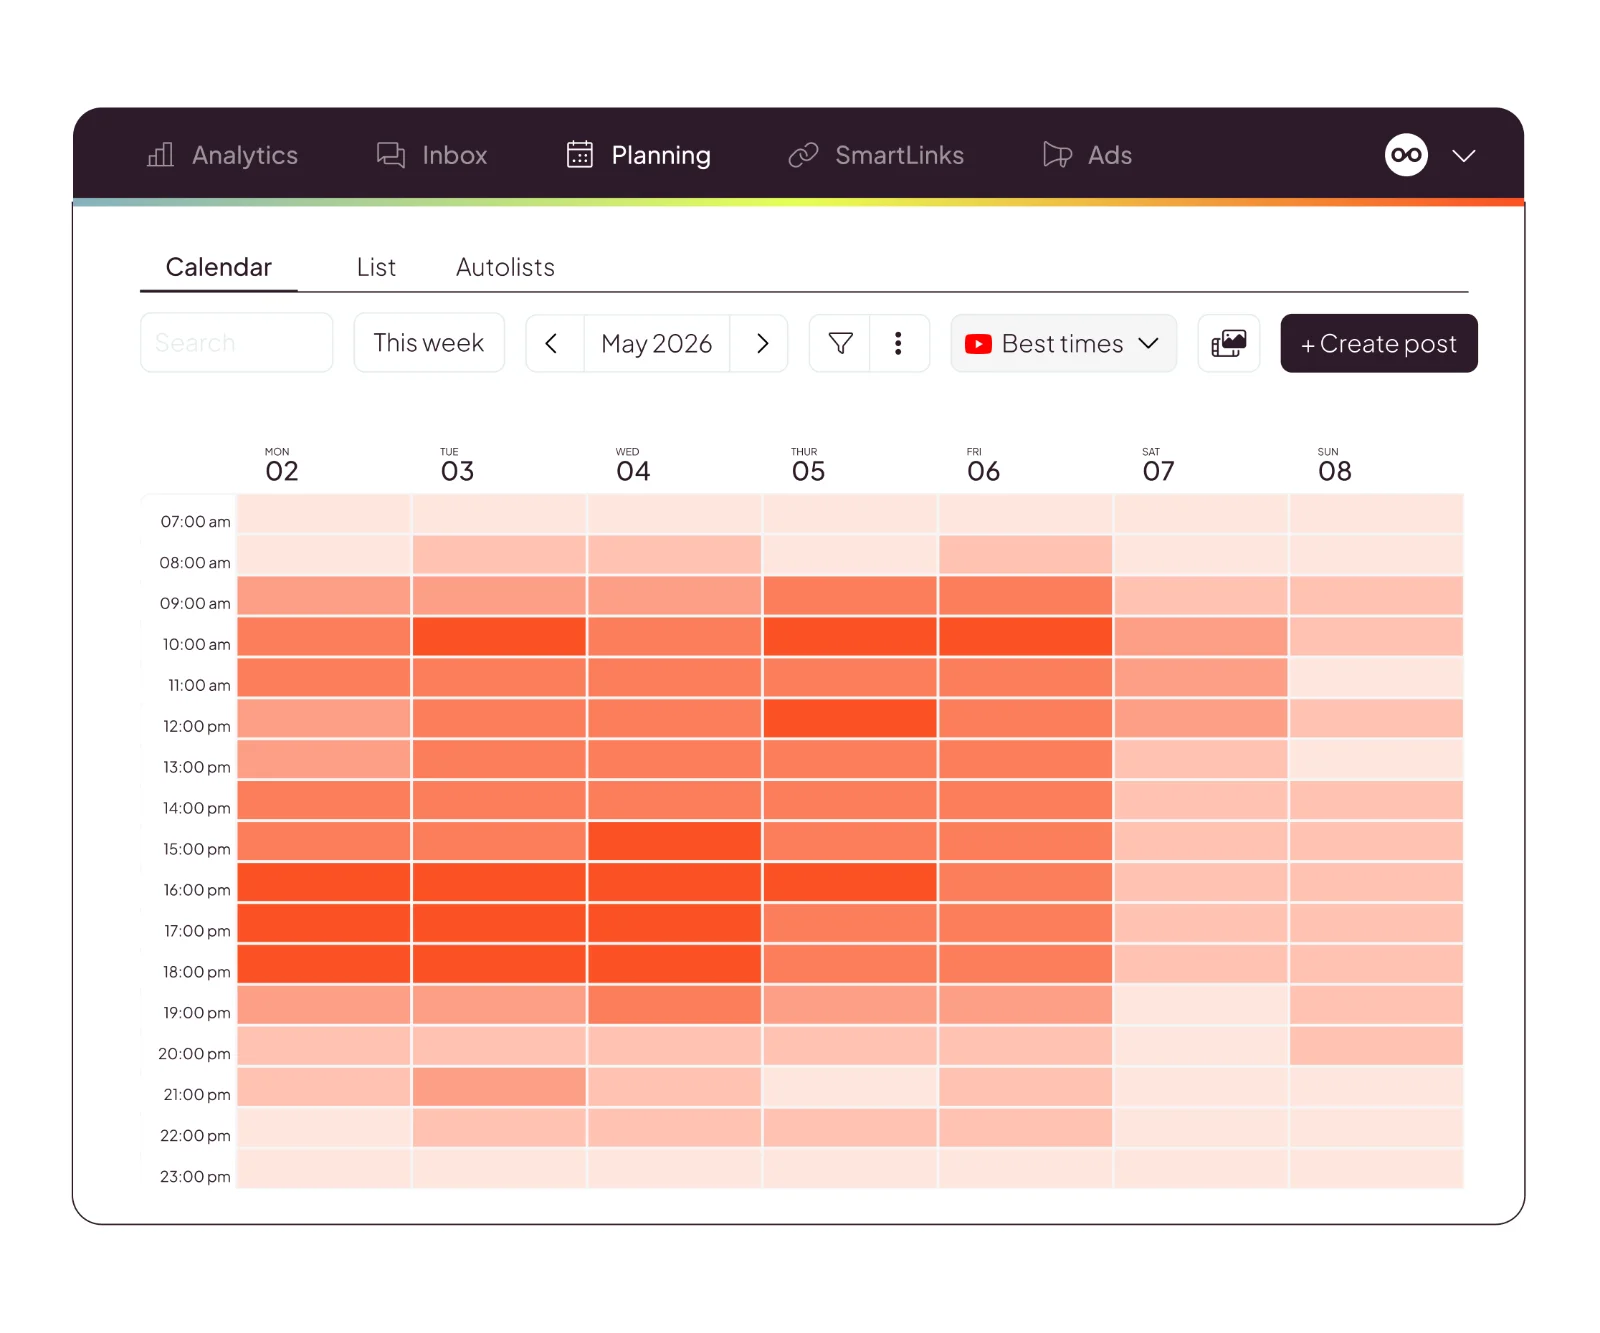Click the This week button
1600x1333 pixels.
(x=429, y=343)
